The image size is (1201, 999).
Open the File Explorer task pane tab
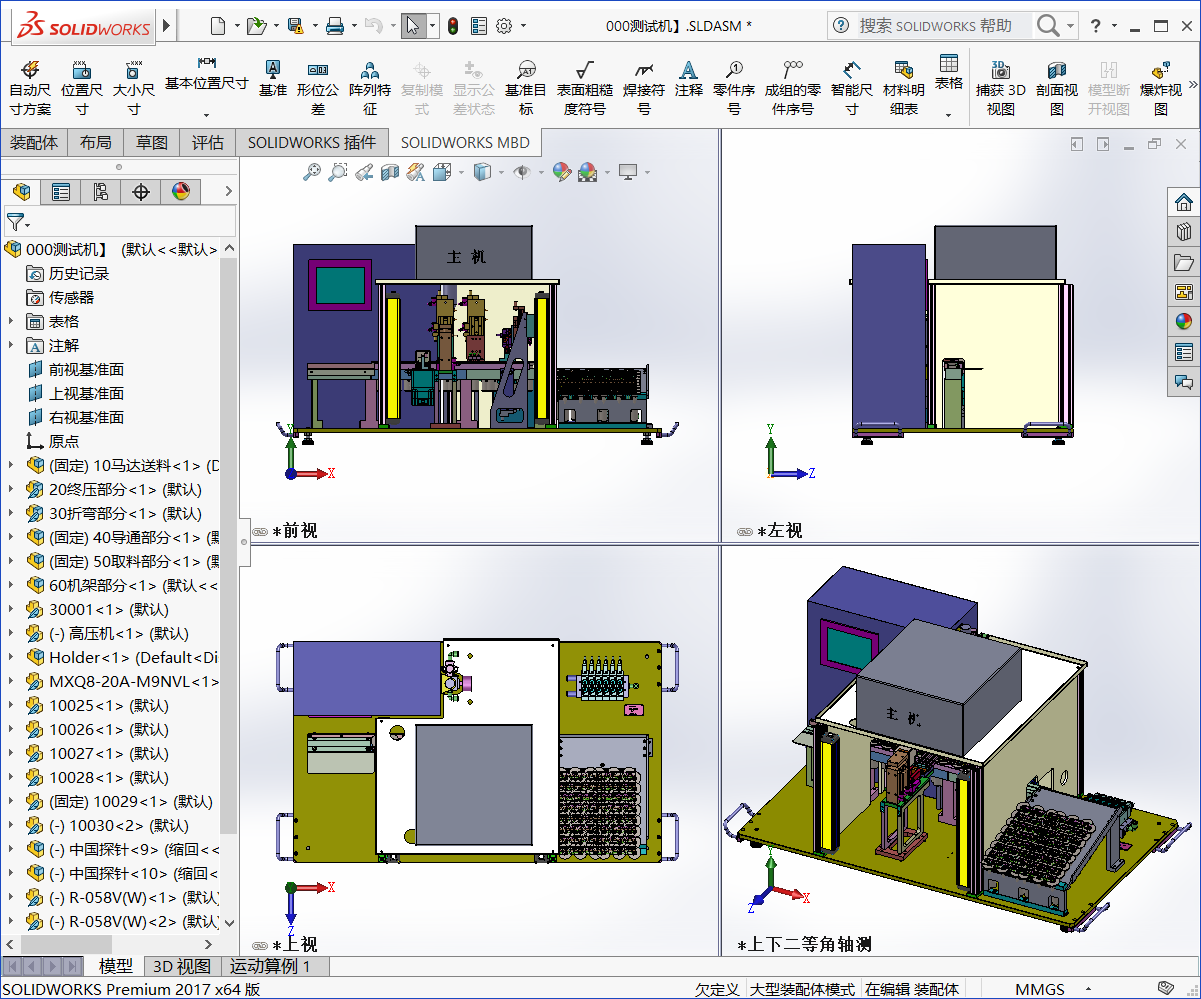[1184, 262]
